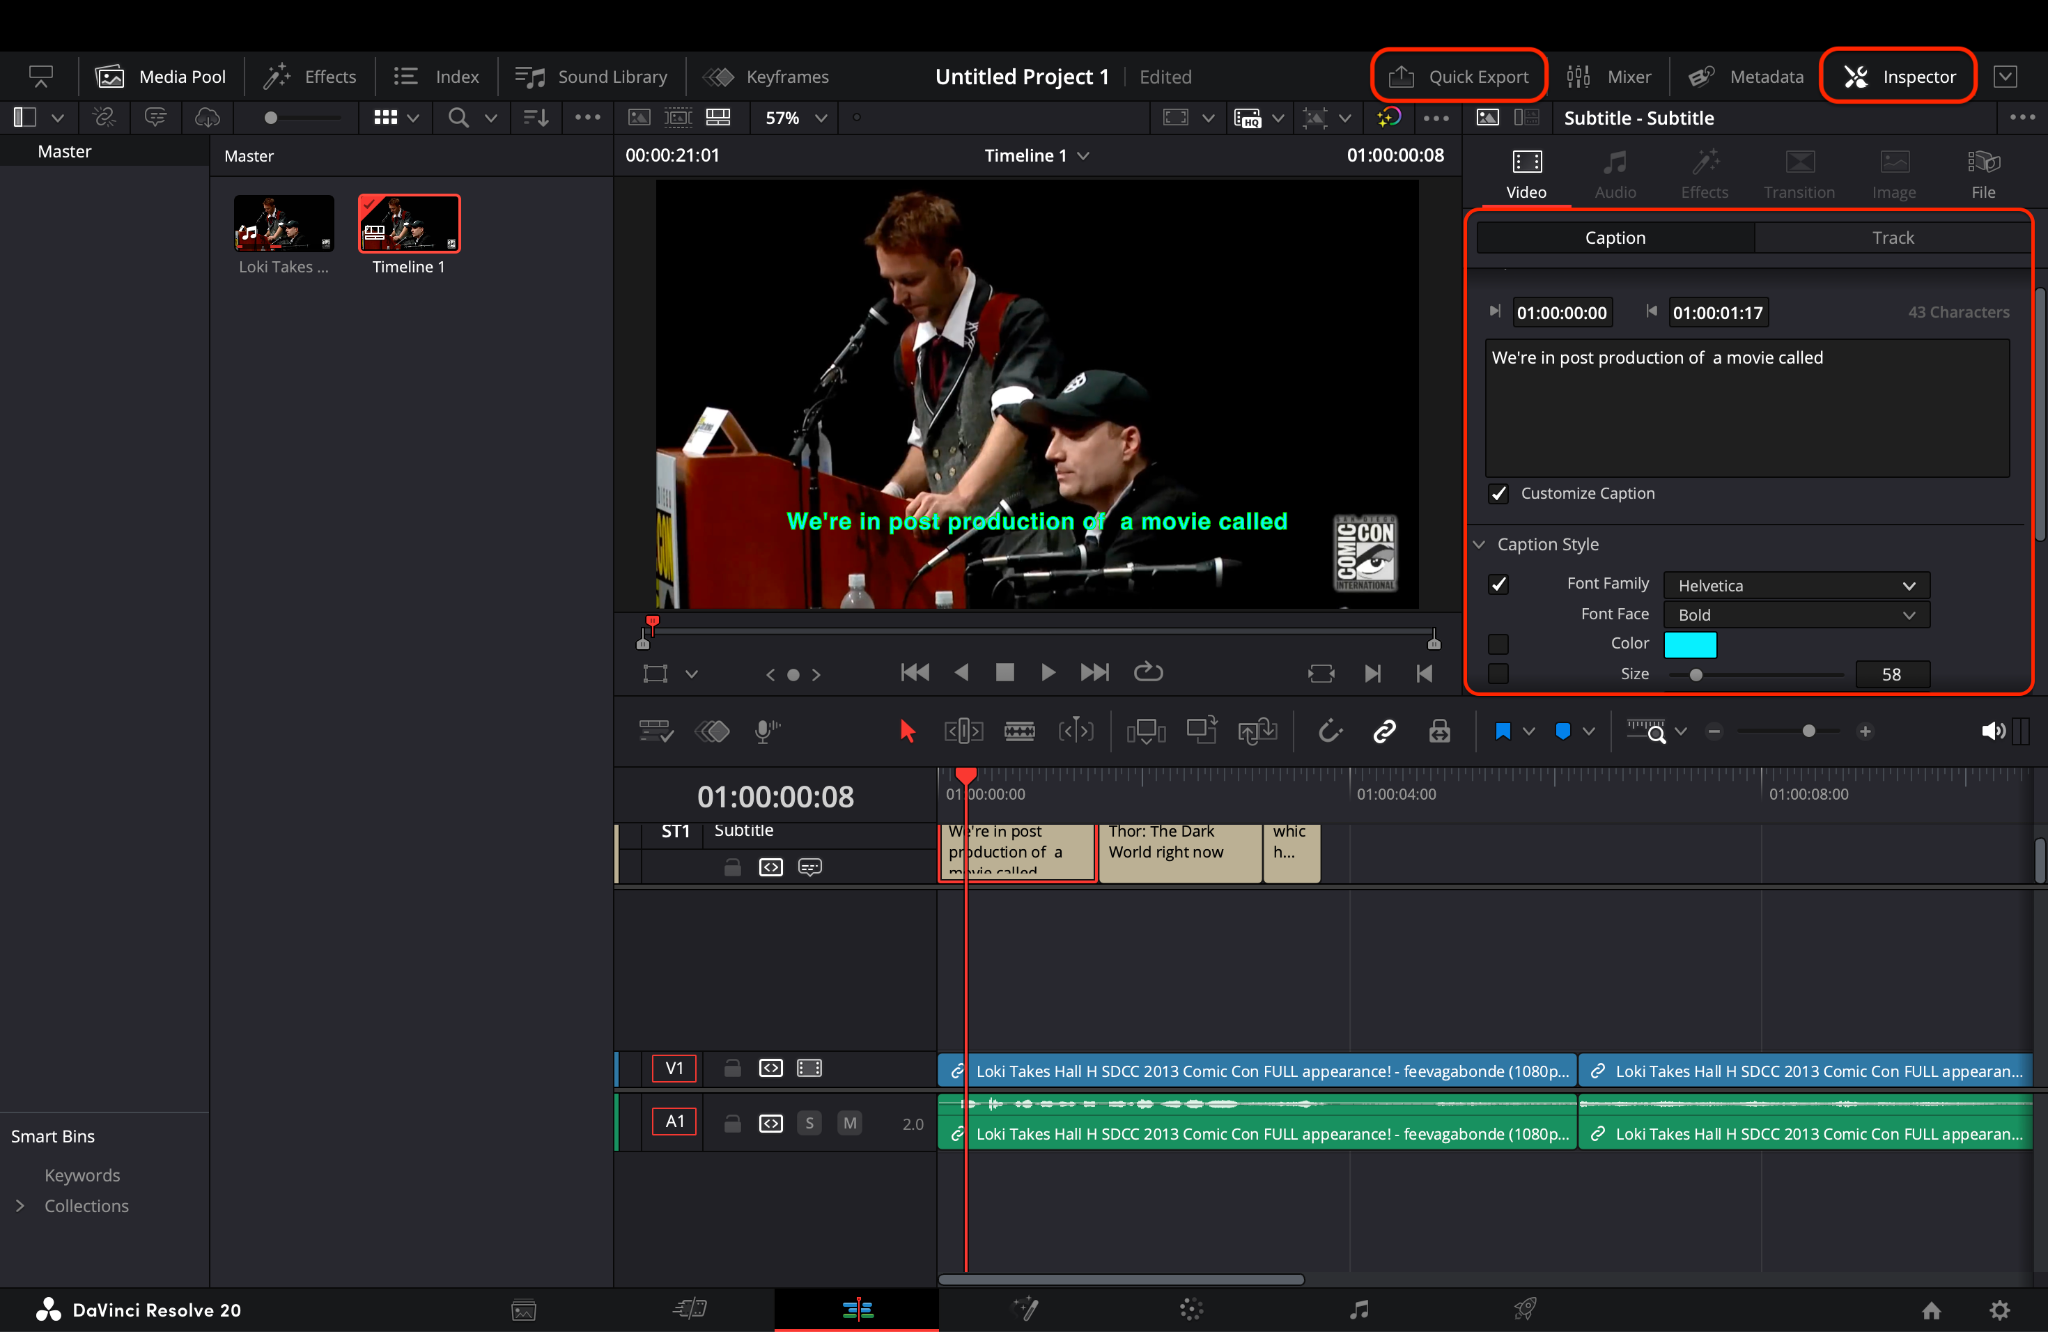Click the Quick Export button
Screen dimensions: 2048x1332
click(x=1459, y=76)
